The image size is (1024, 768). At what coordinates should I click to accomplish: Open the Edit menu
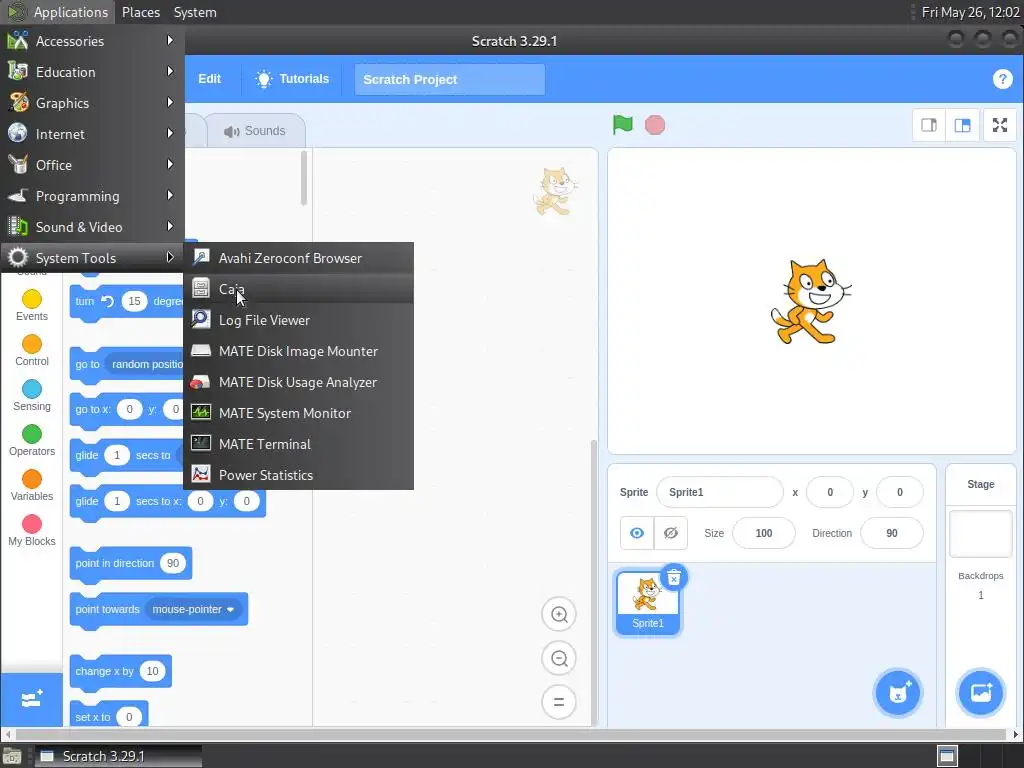210,79
